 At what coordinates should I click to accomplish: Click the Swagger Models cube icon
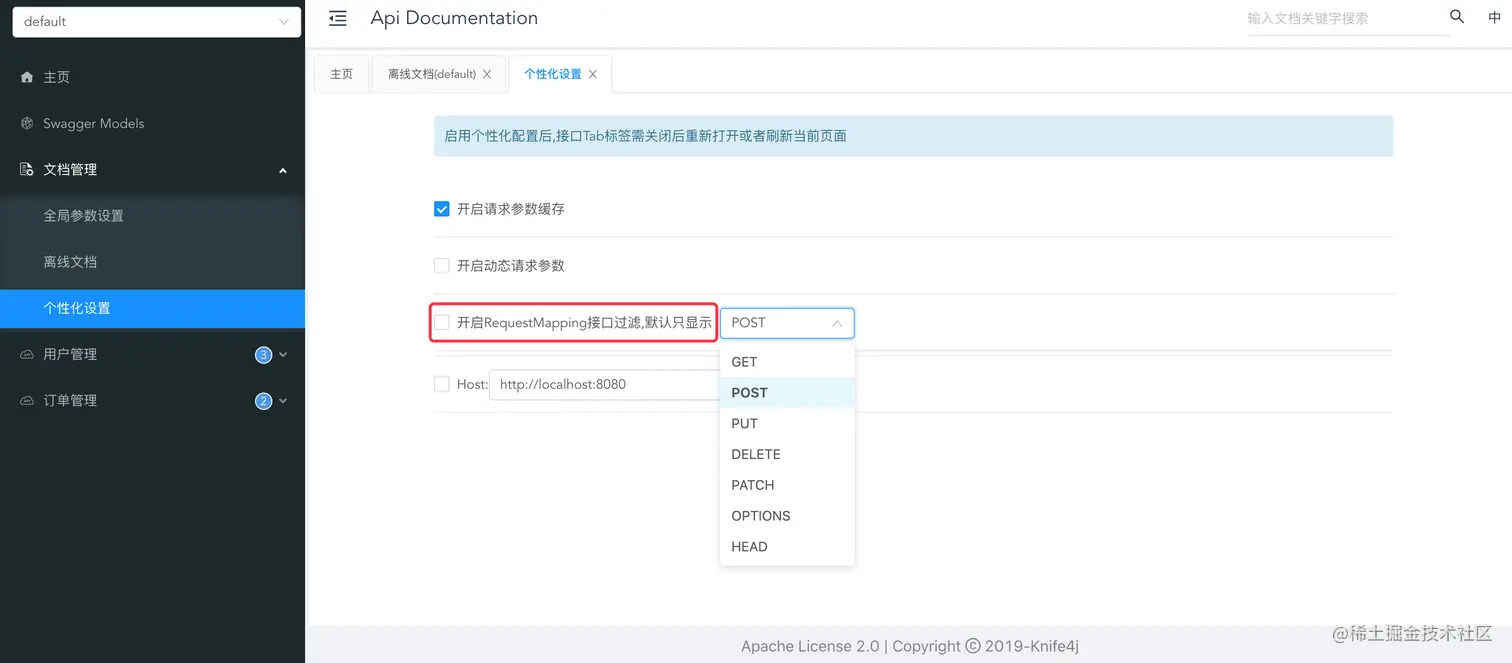click(27, 123)
